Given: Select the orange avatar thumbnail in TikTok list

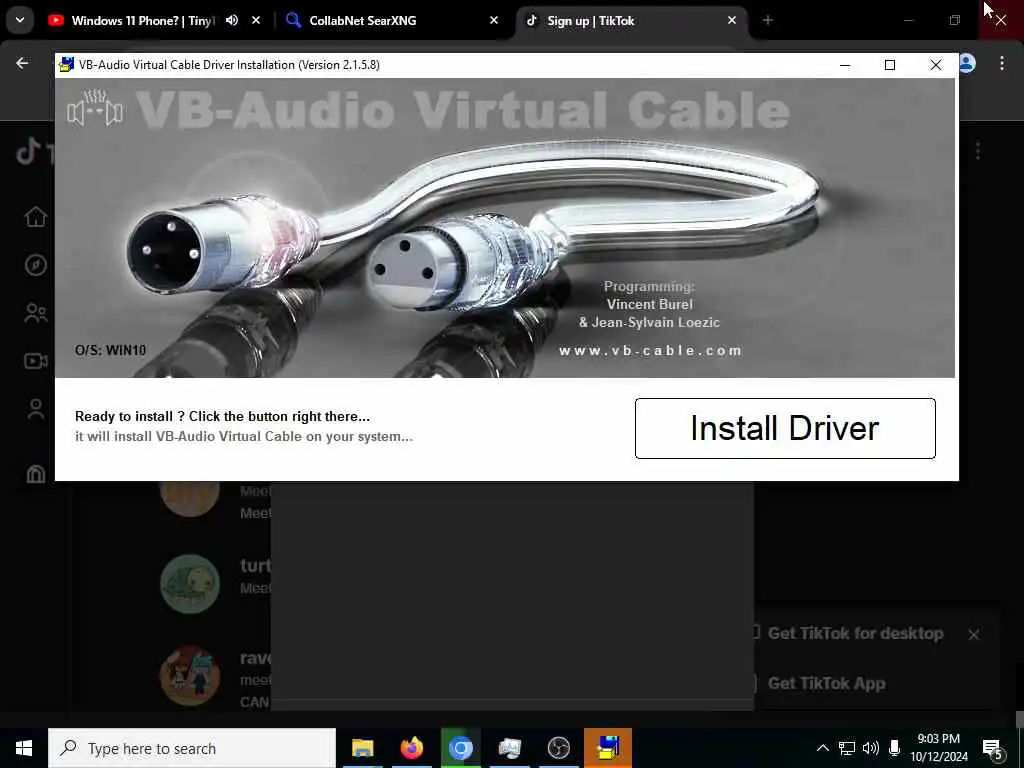Looking at the screenshot, I should pos(190,499).
